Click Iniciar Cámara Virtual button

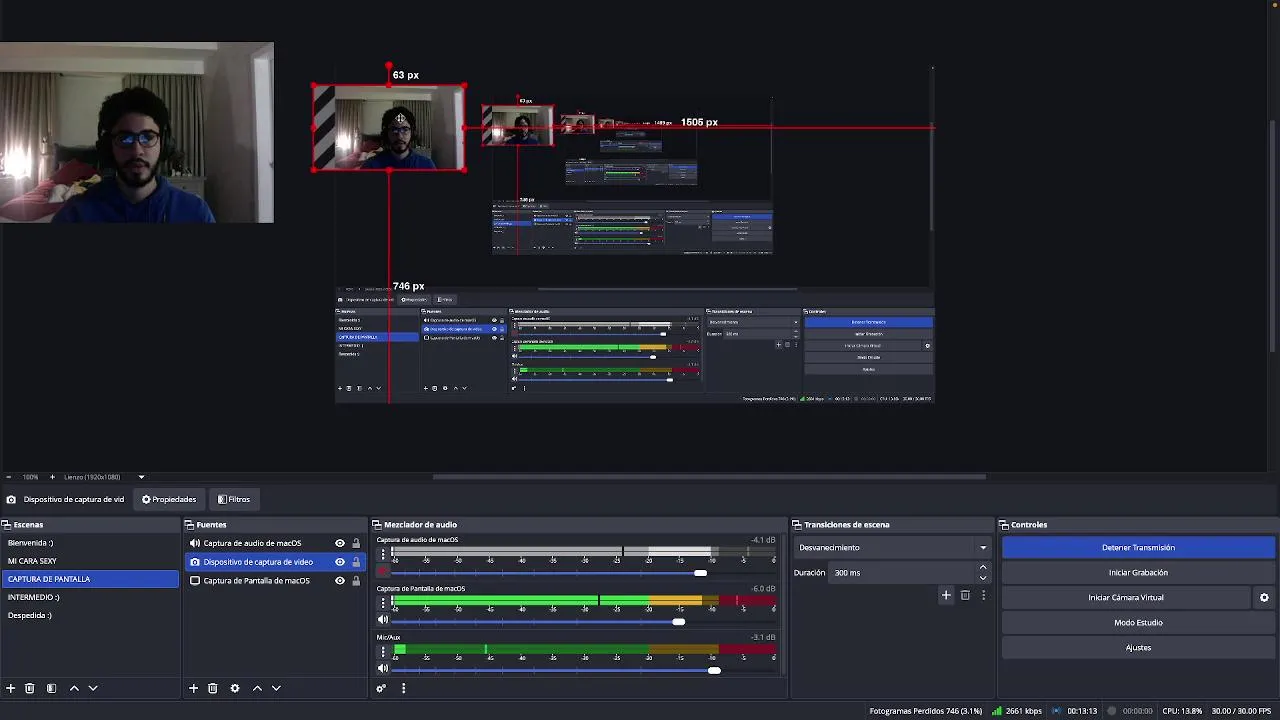pyautogui.click(x=1126, y=597)
